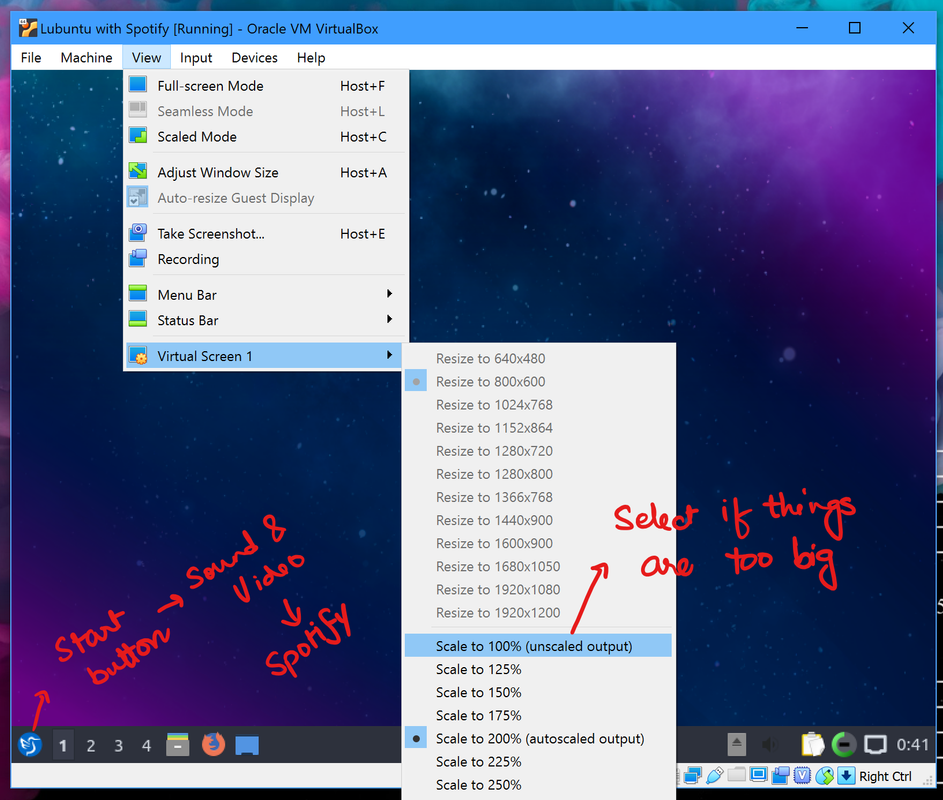Click the display status bar icon

tap(758, 775)
